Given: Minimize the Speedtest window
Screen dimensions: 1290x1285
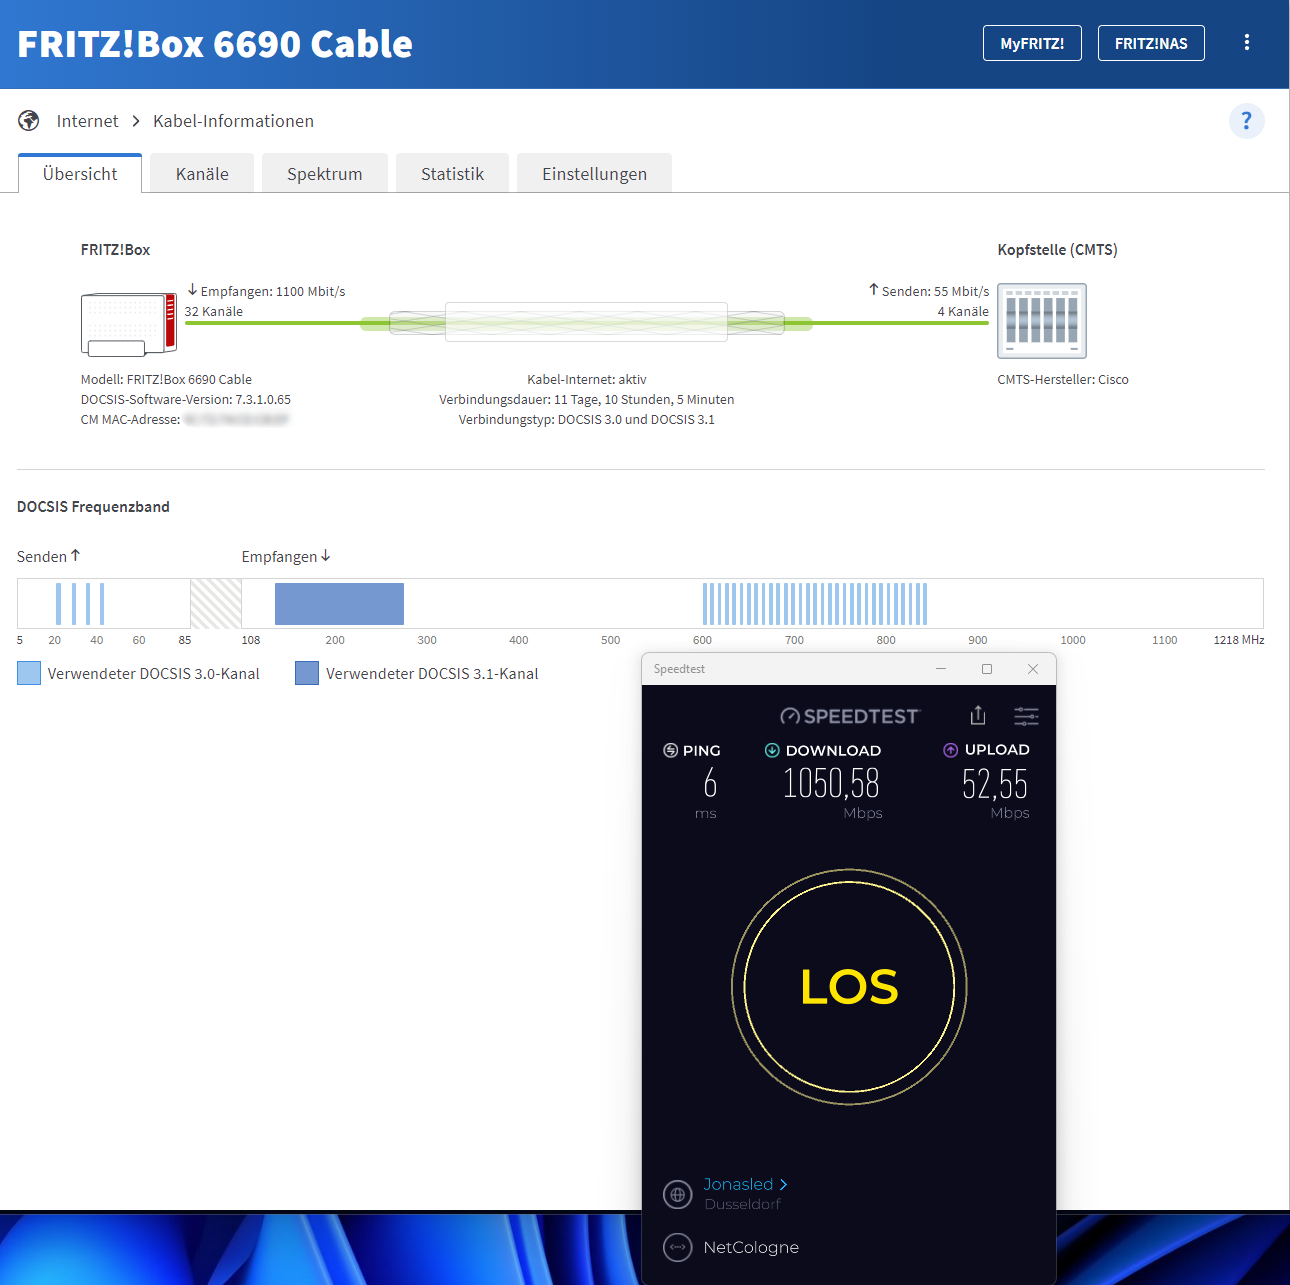Looking at the screenshot, I should point(941,669).
